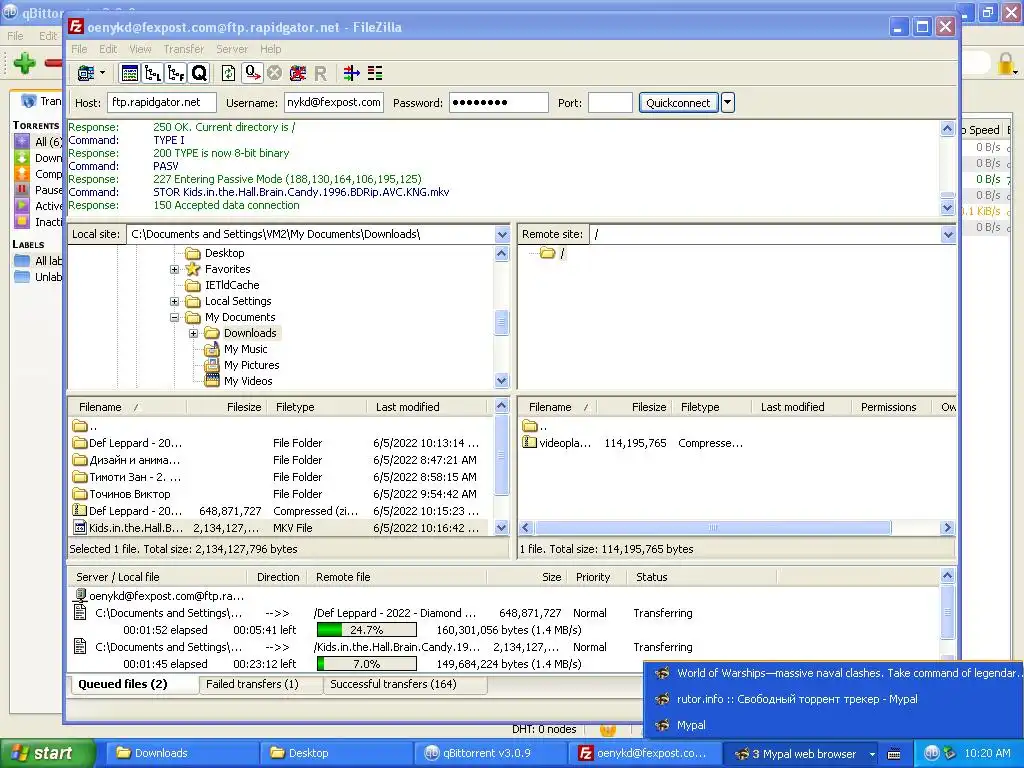Refresh the file and folder lists
This screenshot has width=1024, height=768.
[228, 73]
